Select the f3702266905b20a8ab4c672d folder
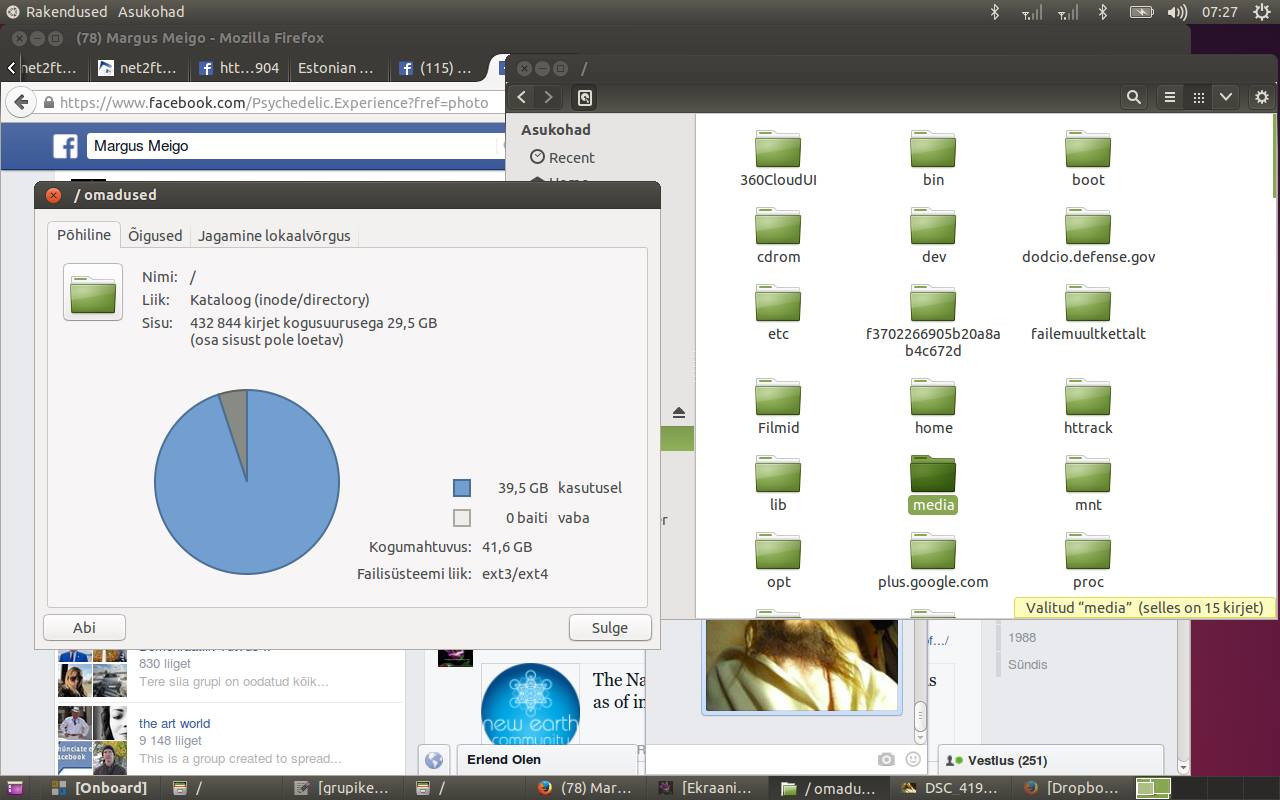Image resolution: width=1280 pixels, height=800 pixels. click(x=933, y=321)
